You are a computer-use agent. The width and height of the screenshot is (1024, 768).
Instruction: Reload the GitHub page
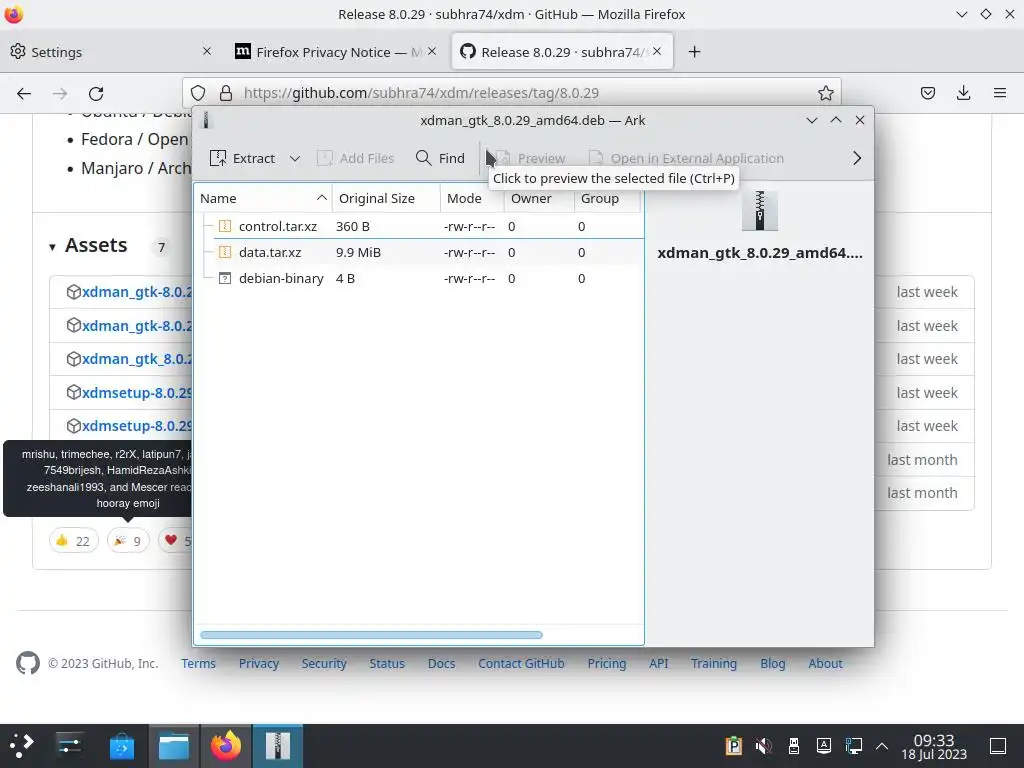tap(96, 93)
